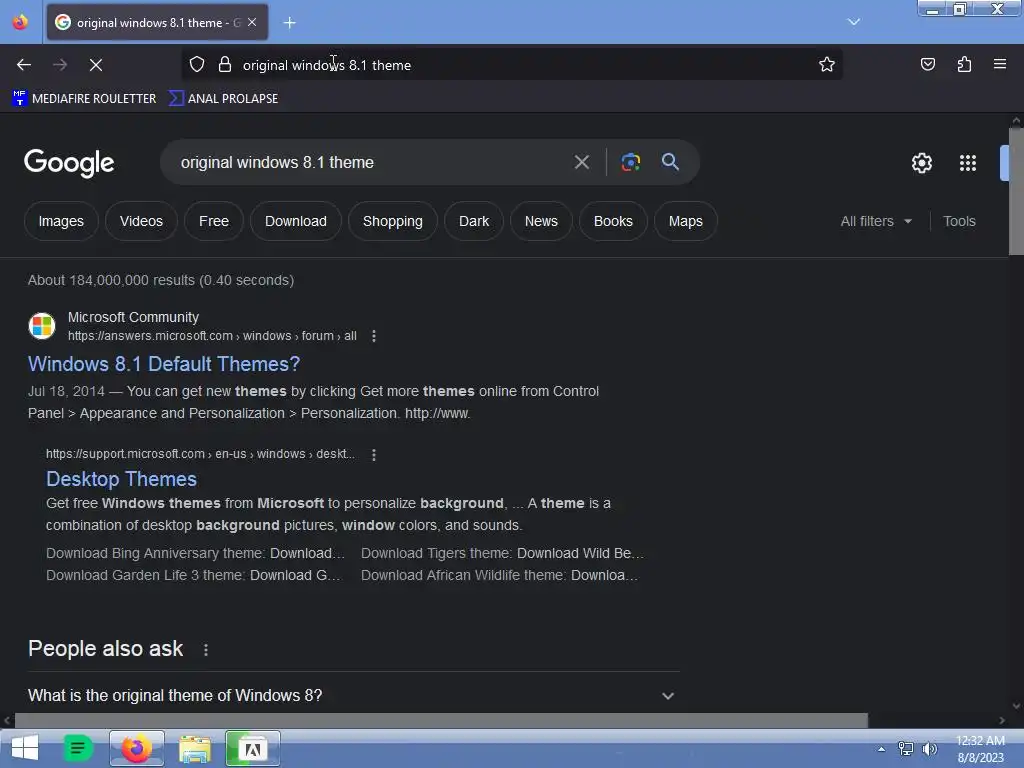Click the Microsoft Community favicon
Screen dimensions: 1024x768
tap(42, 326)
